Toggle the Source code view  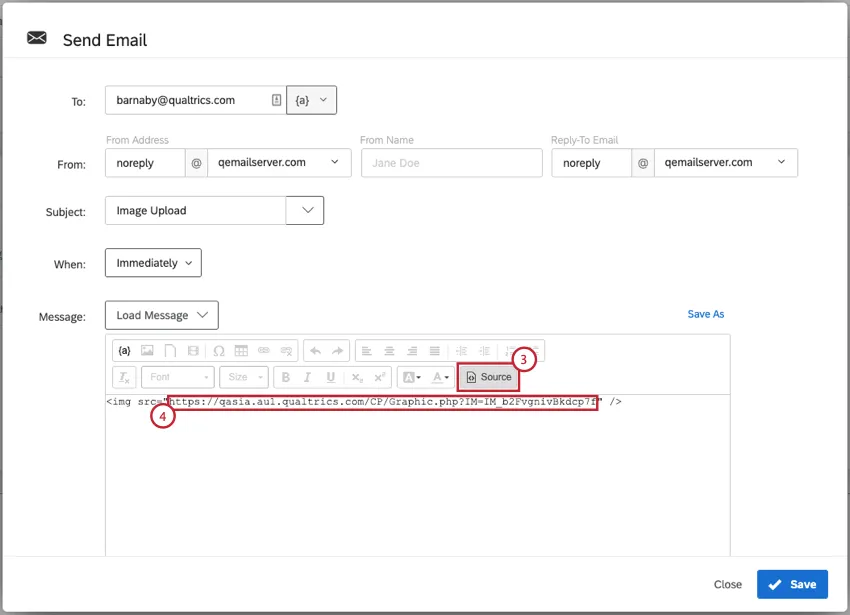click(x=488, y=378)
